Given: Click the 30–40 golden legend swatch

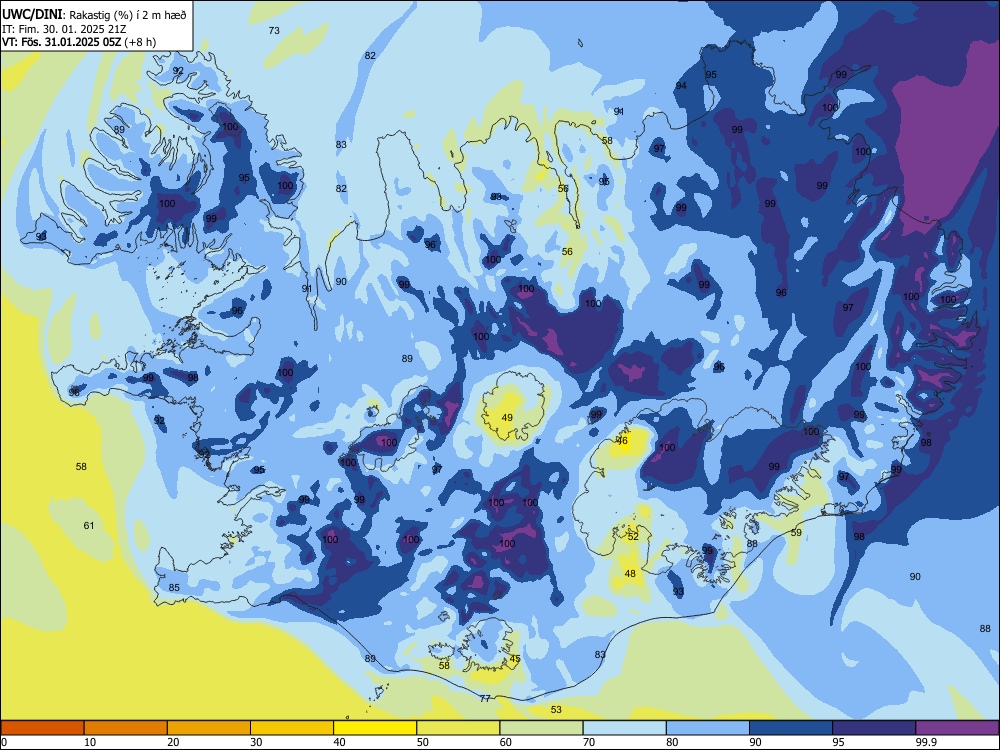Looking at the screenshot, I should 292,728.
